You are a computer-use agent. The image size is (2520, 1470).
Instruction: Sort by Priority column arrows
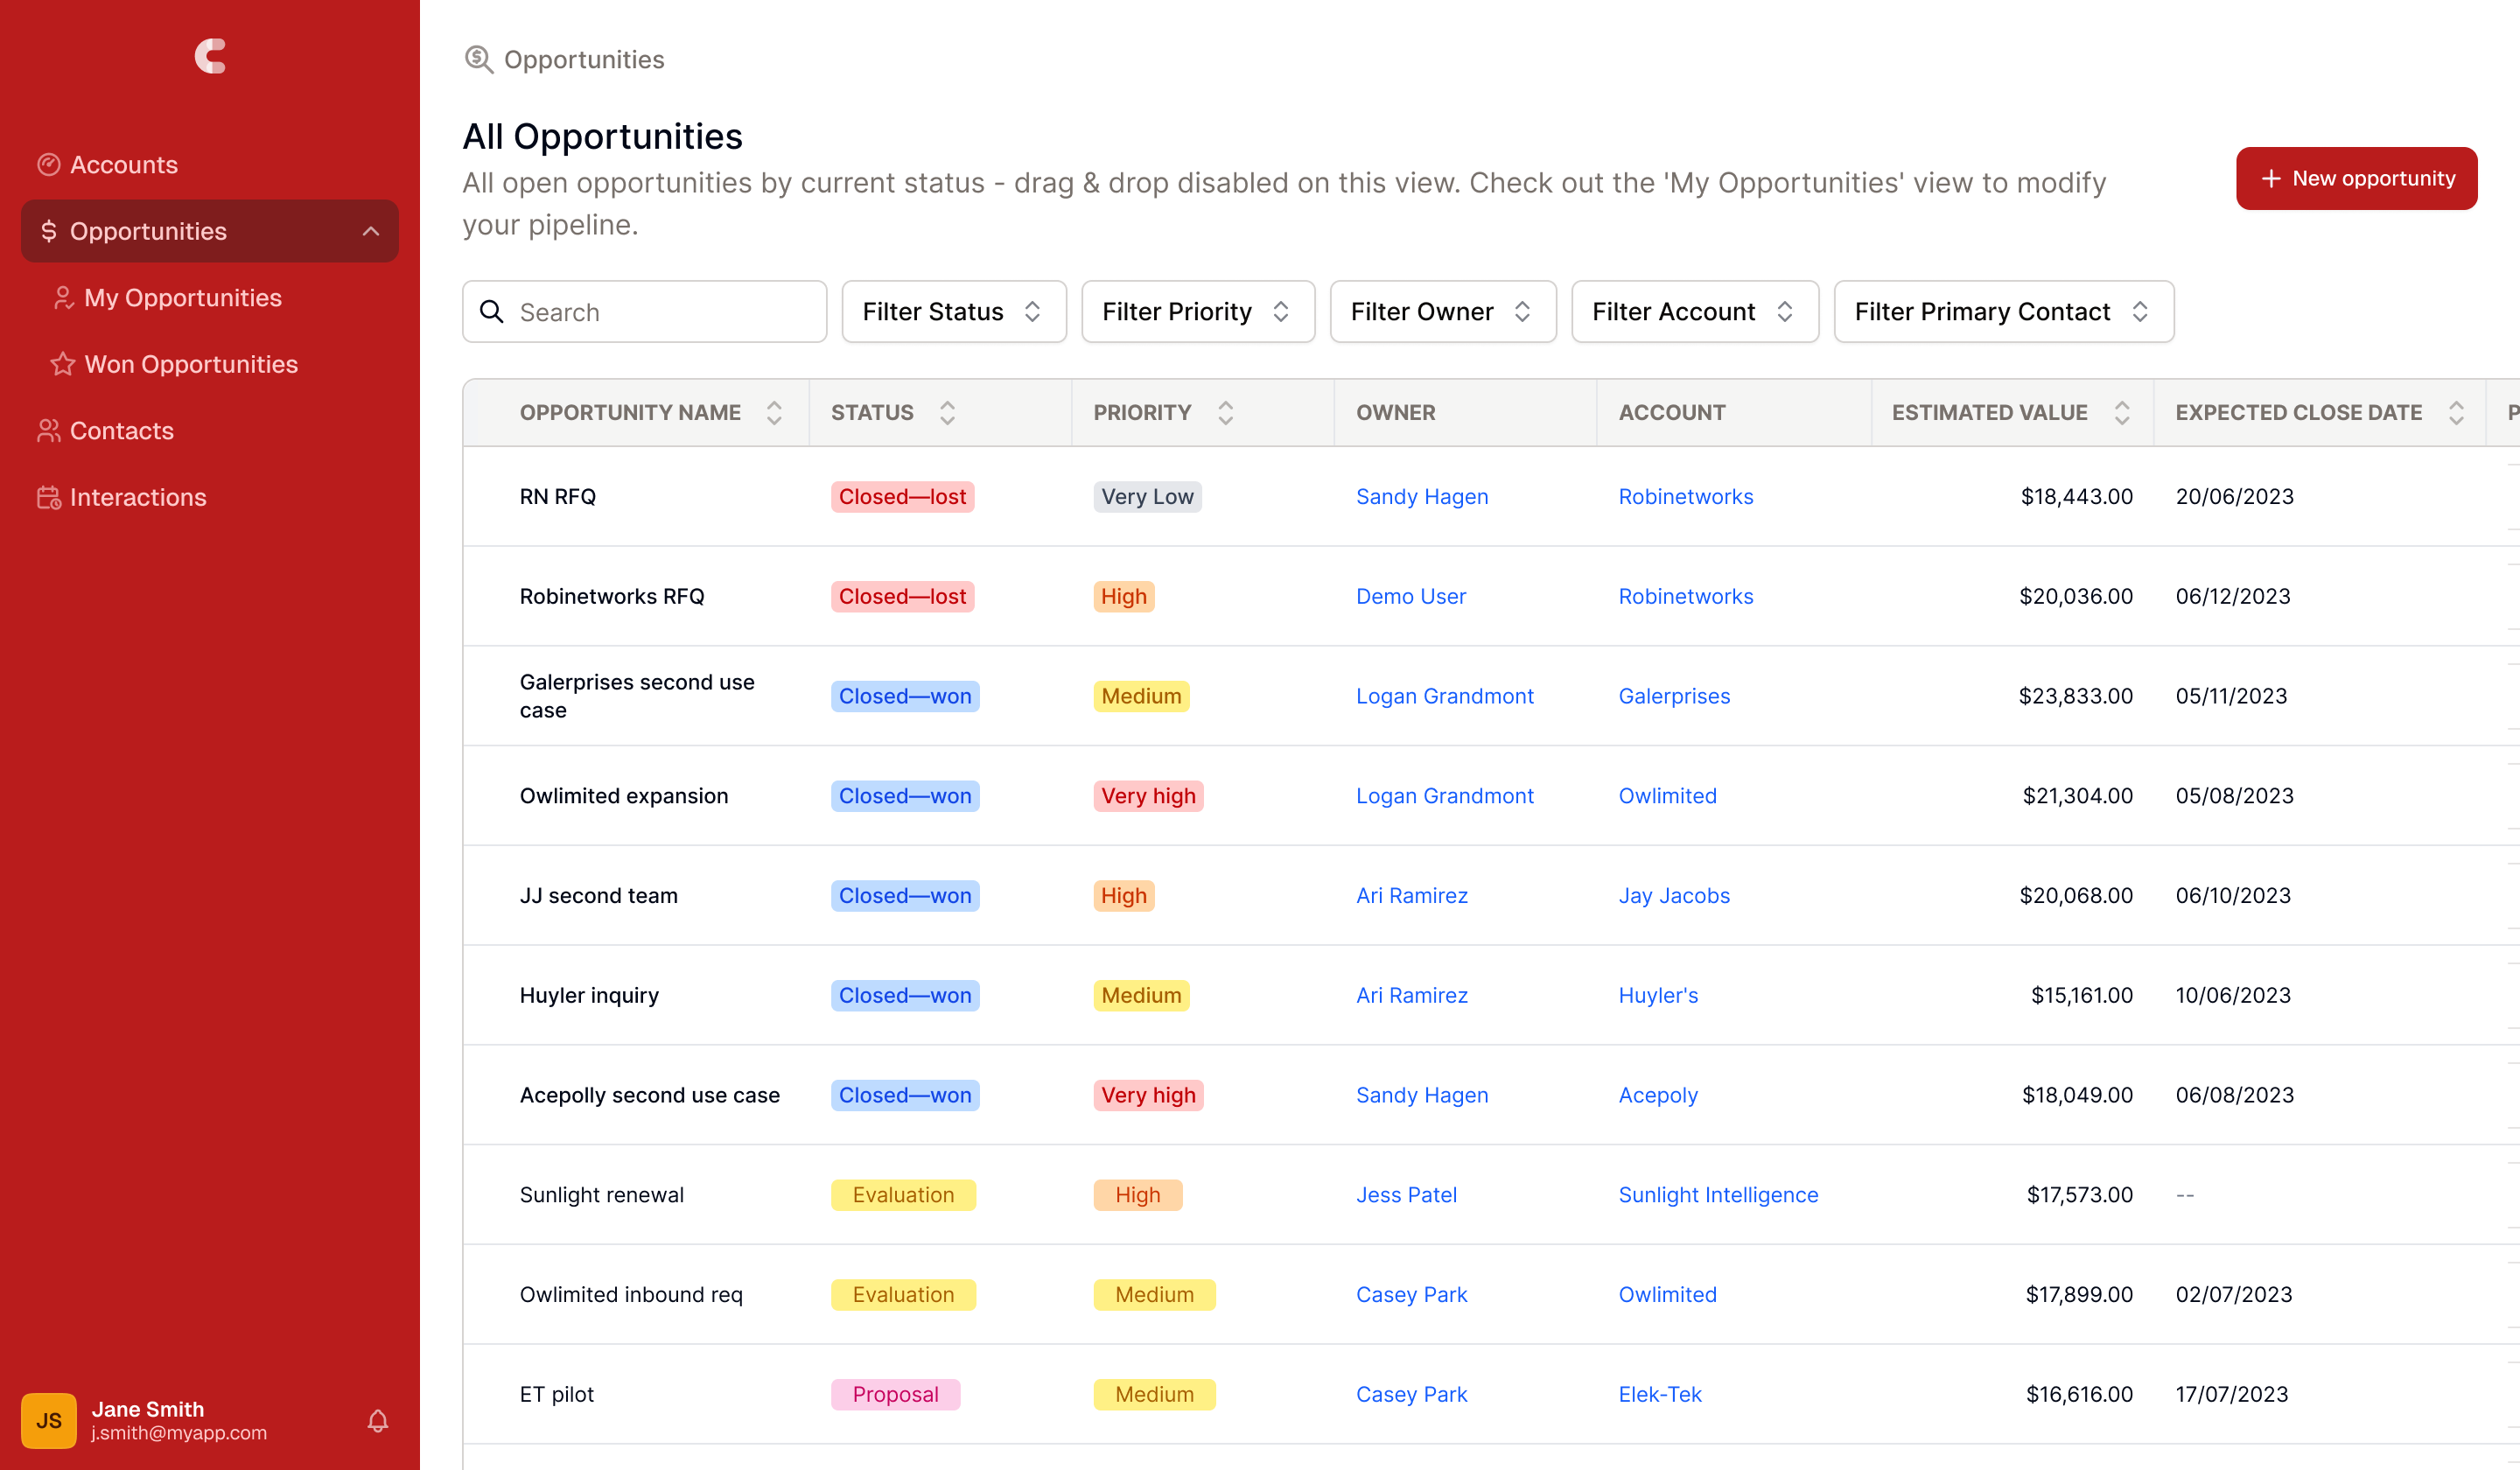coord(1225,413)
